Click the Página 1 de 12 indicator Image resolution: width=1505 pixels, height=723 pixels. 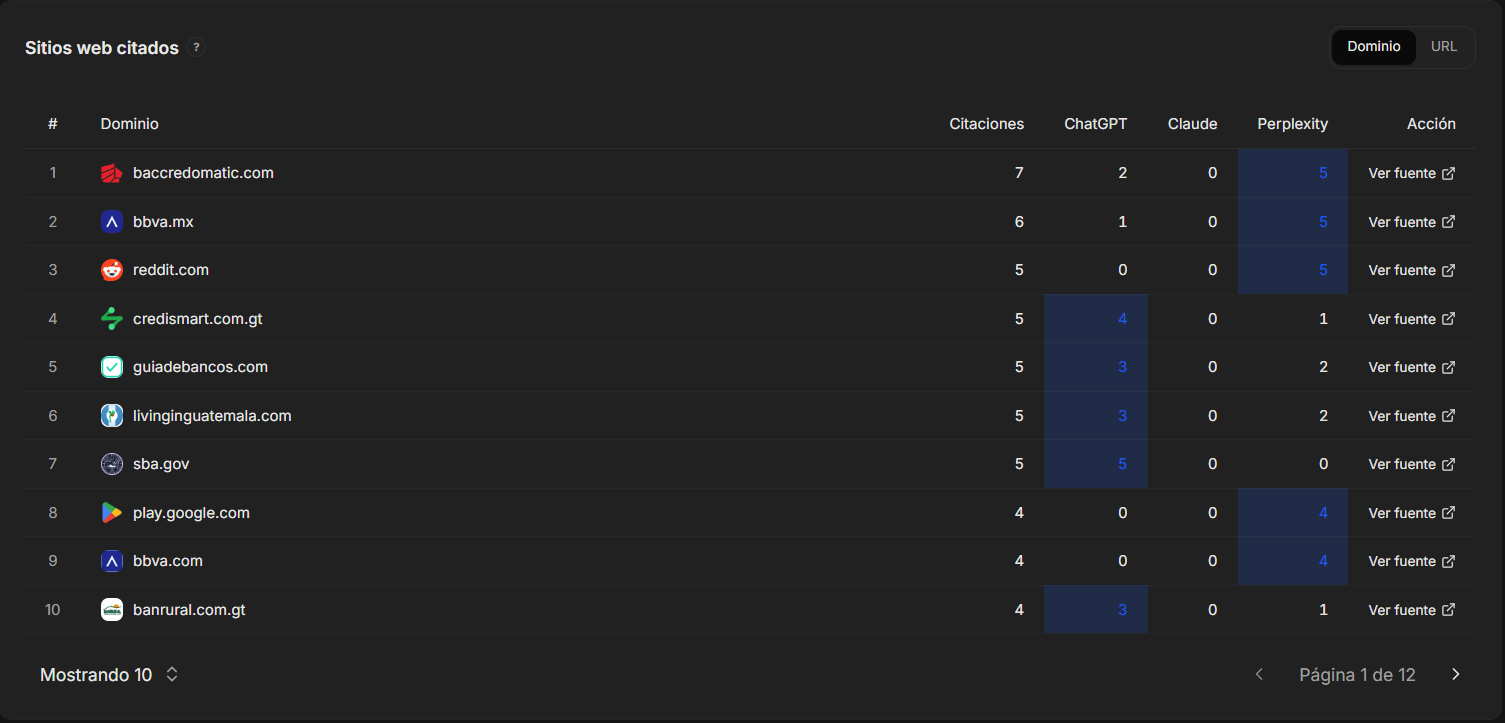1357,675
